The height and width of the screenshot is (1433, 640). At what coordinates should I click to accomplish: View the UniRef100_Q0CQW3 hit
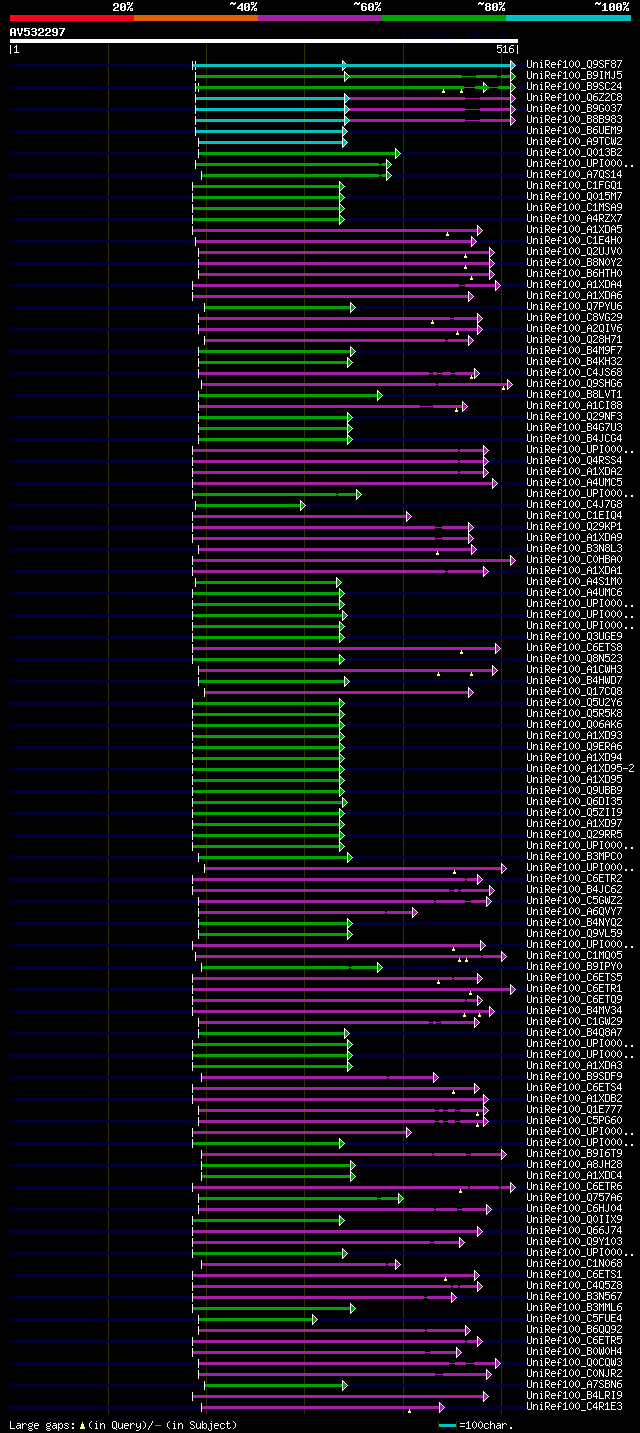pyautogui.click(x=574, y=1363)
